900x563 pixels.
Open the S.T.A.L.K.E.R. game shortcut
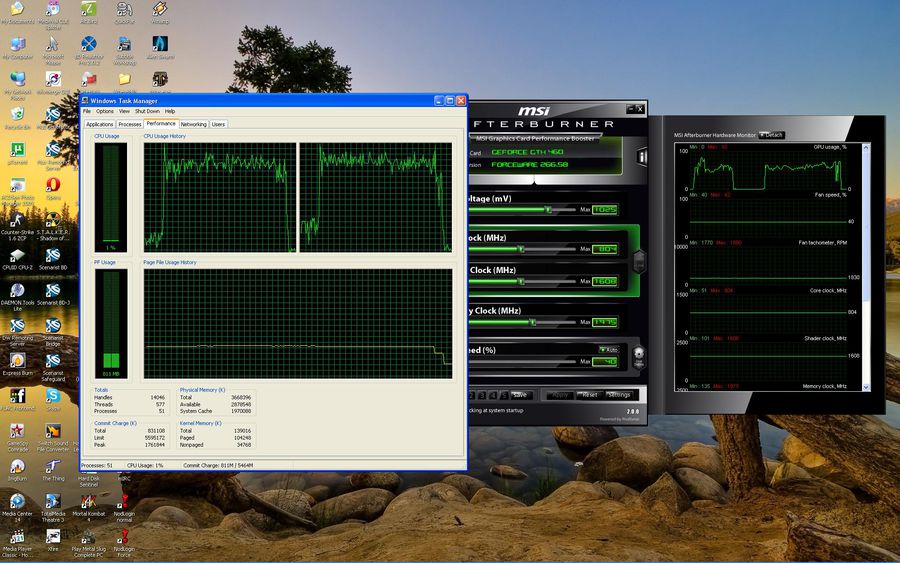click(53, 226)
